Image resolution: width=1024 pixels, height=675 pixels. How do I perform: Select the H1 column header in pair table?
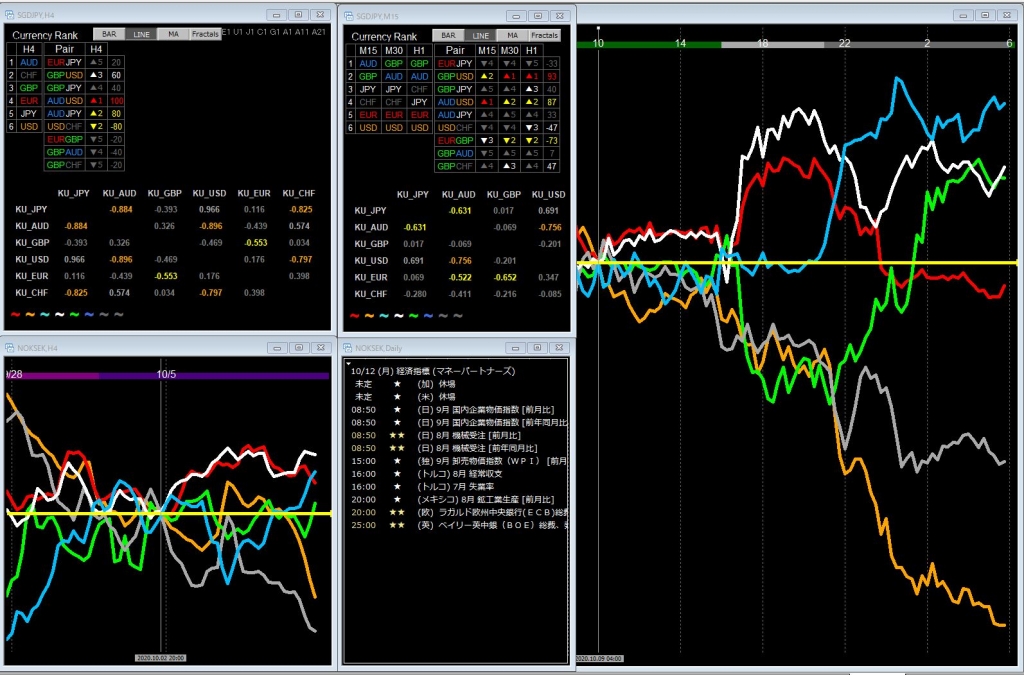click(x=533, y=50)
